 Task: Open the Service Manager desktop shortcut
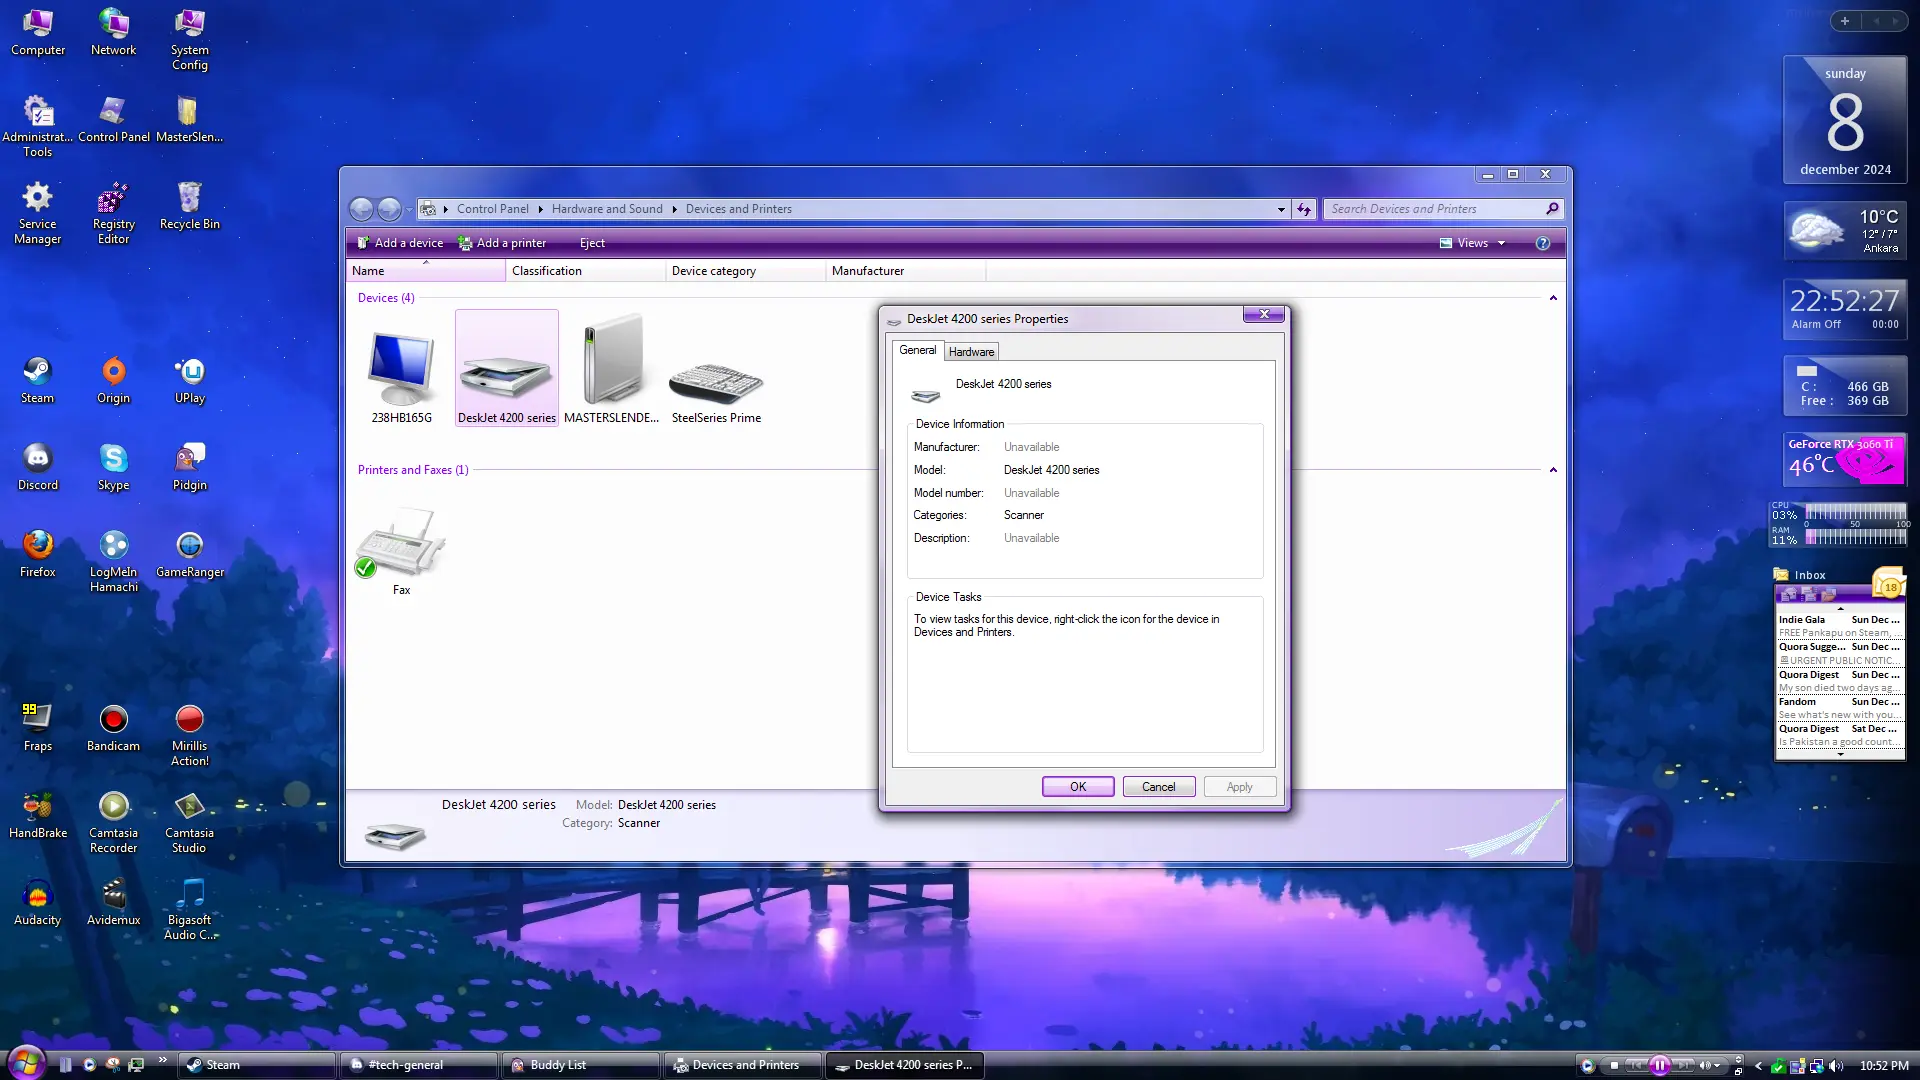(x=38, y=214)
